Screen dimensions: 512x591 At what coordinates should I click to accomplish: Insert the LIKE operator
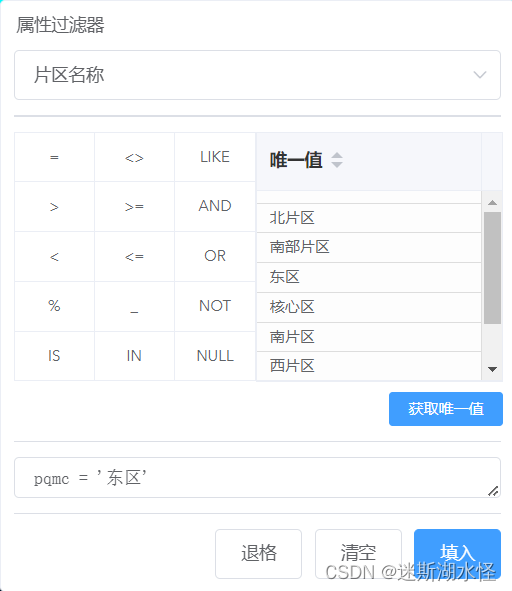(x=215, y=157)
